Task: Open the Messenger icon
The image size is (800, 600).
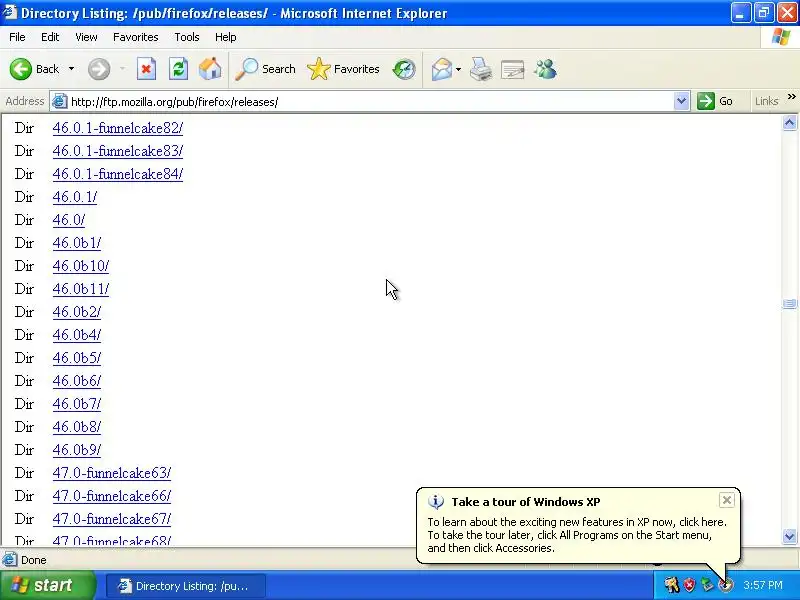Action: 545,69
